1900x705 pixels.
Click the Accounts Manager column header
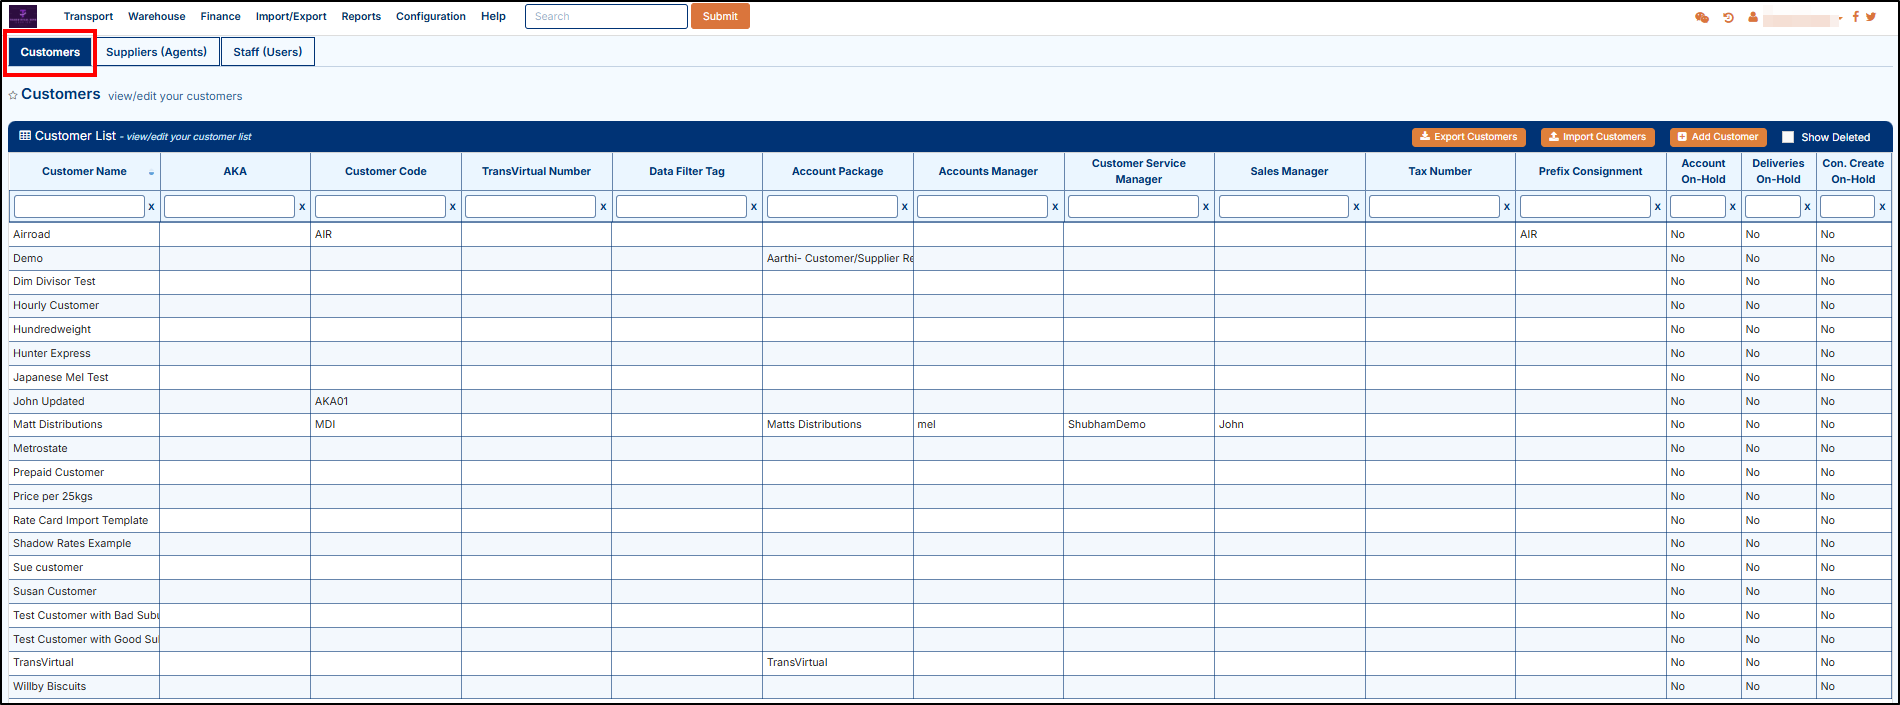988,171
